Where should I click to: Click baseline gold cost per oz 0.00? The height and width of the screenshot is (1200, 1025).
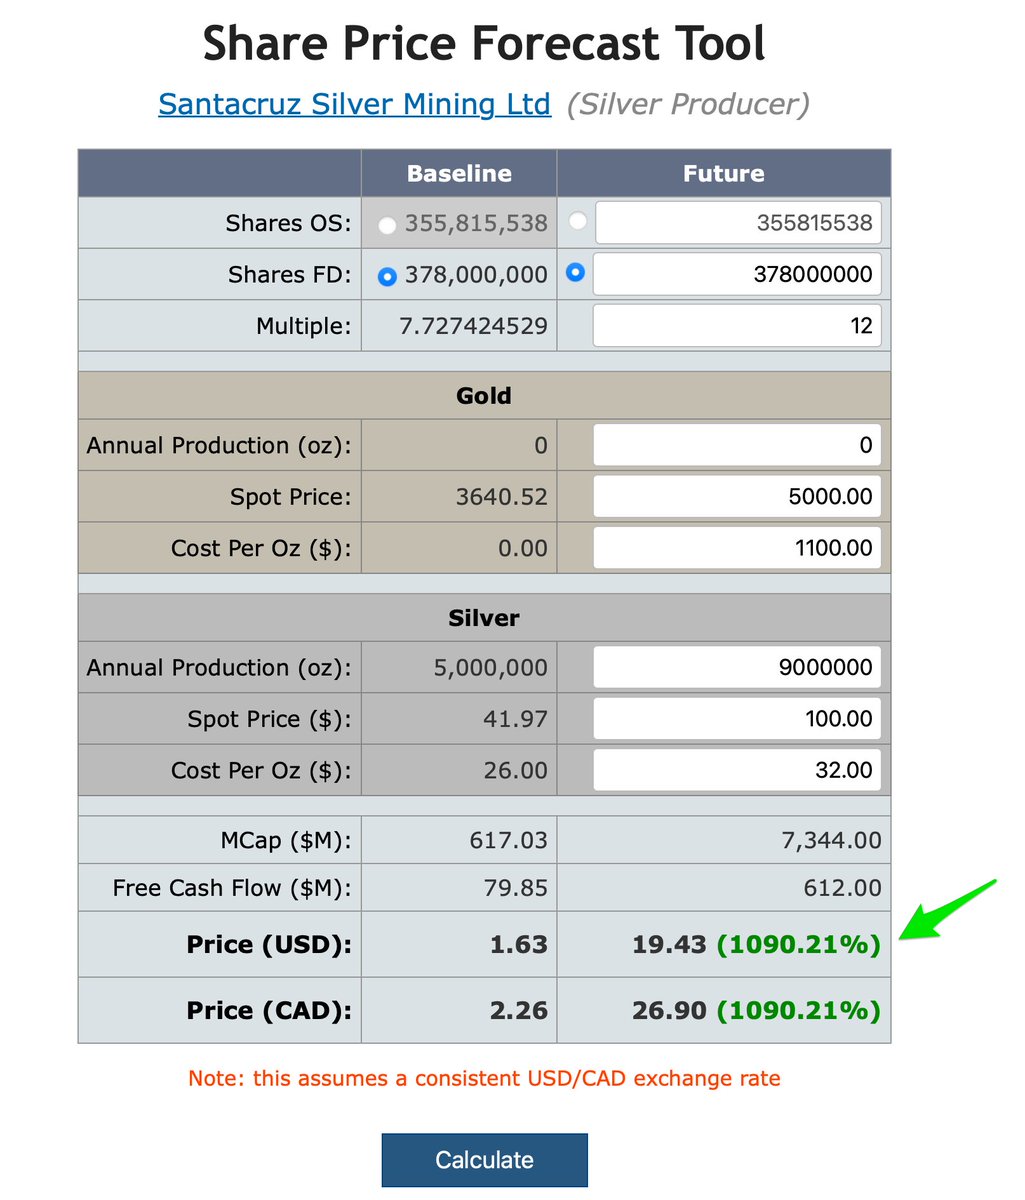click(x=523, y=548)
